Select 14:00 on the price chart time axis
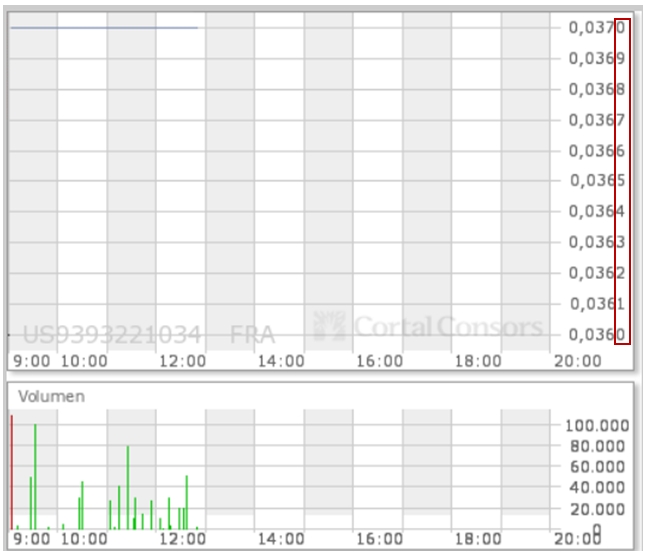Screen dimensions: 645x552 (281, 362)
